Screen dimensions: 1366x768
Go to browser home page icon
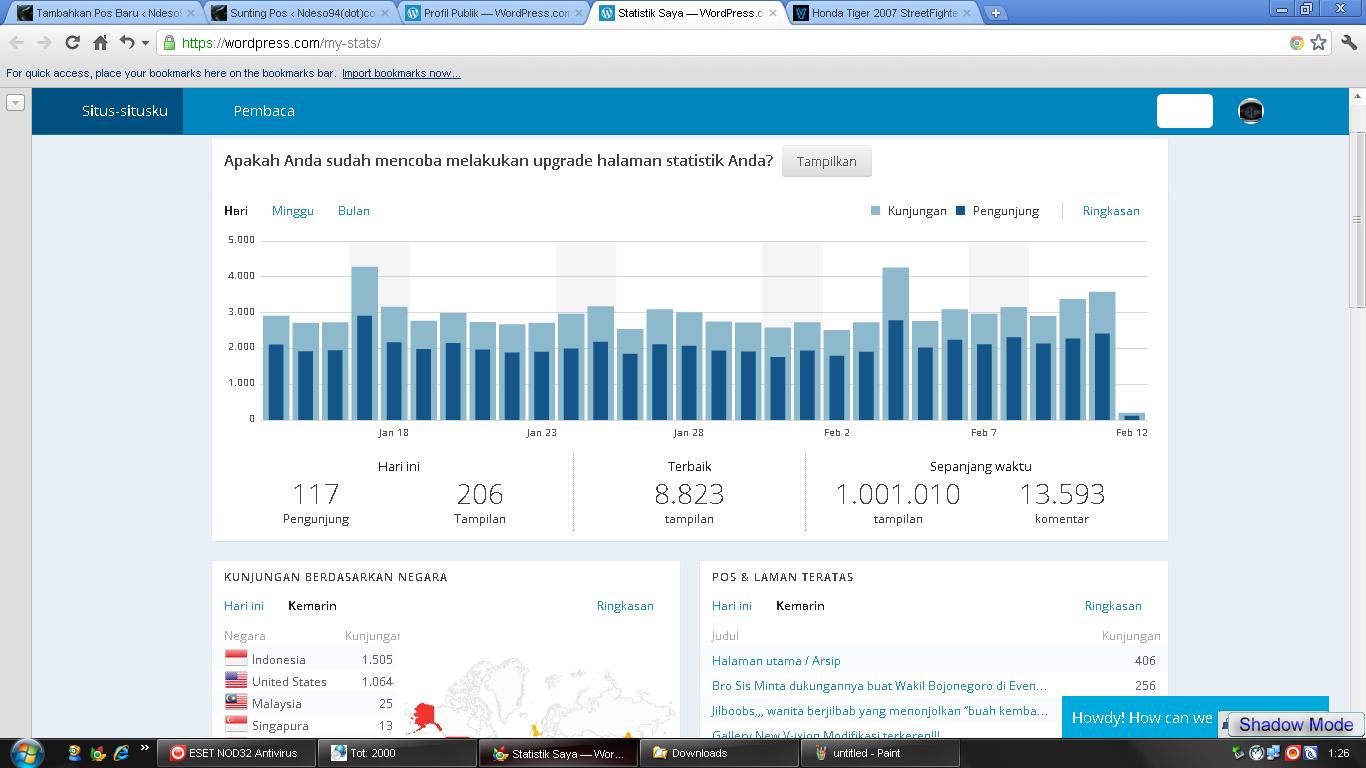click(x=100, y=43)
